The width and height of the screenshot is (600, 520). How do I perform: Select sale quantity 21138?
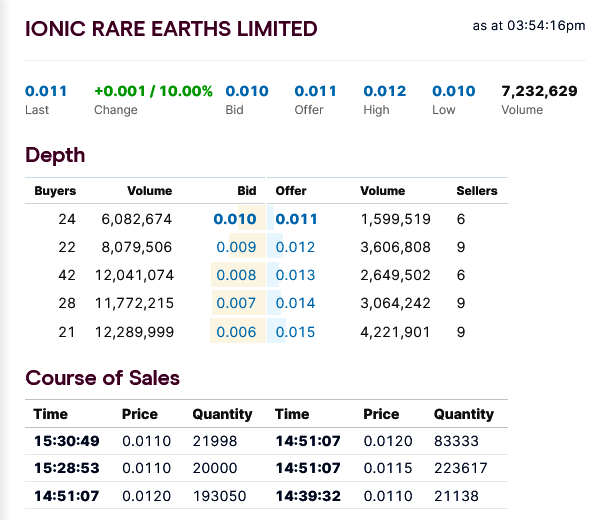point(456,496)
